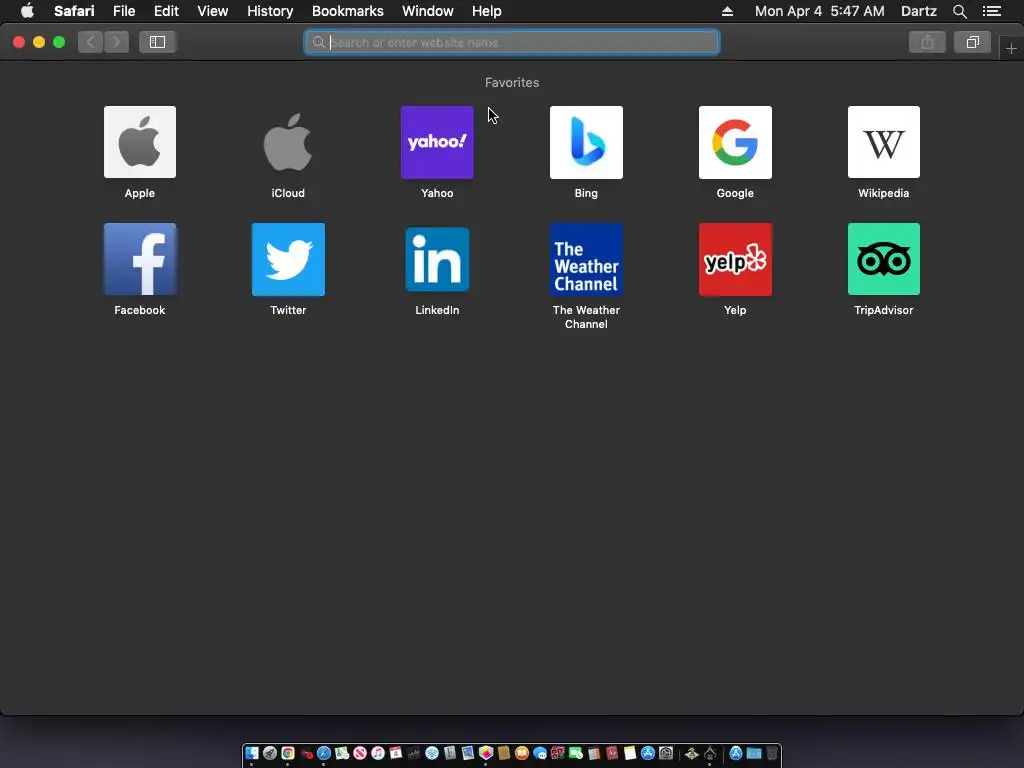Open the iCloud favorite
The height and width of the screenshot is (768, 1024).
(x=288, y=142)
